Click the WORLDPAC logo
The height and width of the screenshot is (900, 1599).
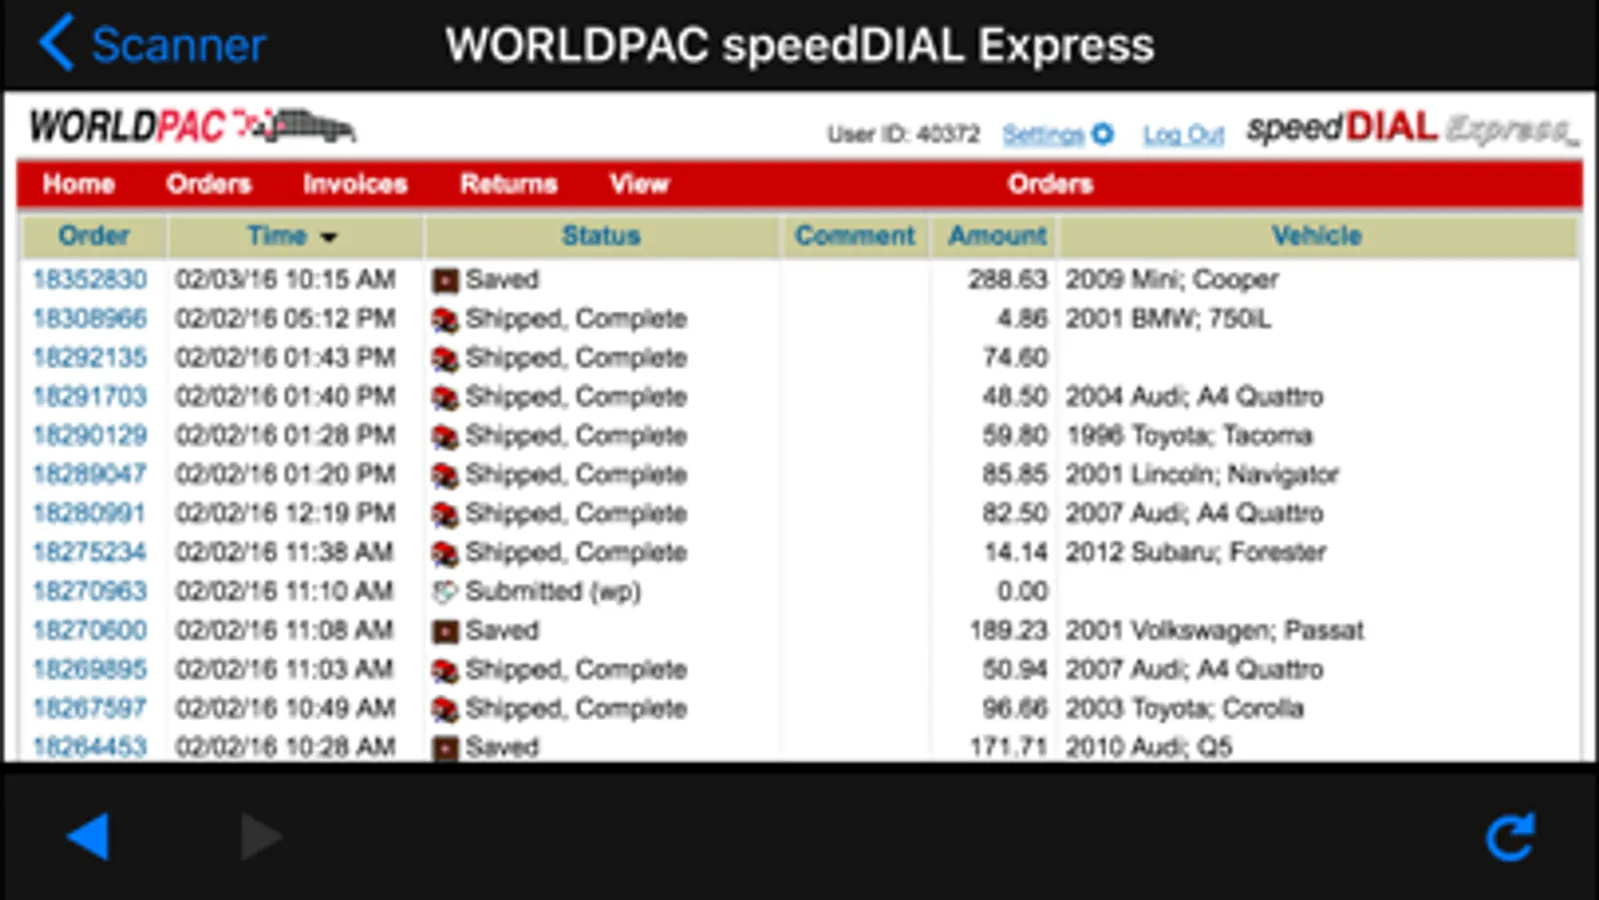192,126
